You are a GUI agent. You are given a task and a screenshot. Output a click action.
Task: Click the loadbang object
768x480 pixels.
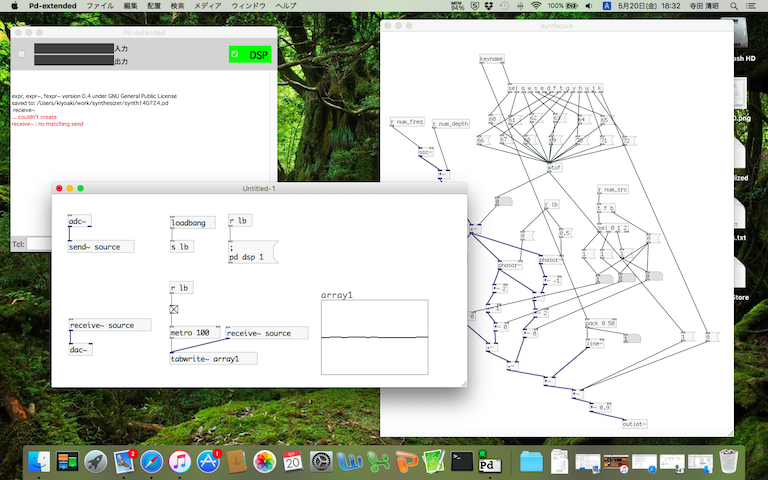[192, 223]
